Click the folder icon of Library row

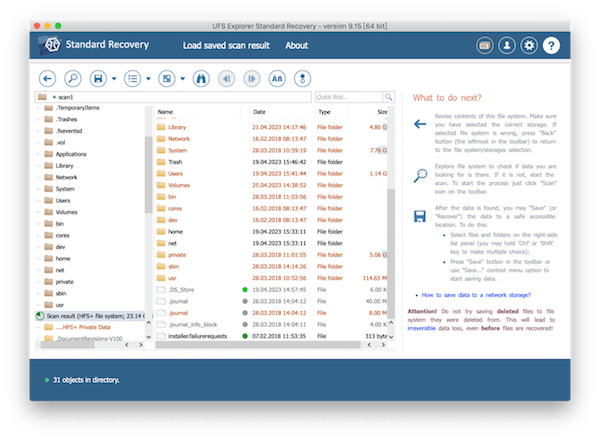161,127
